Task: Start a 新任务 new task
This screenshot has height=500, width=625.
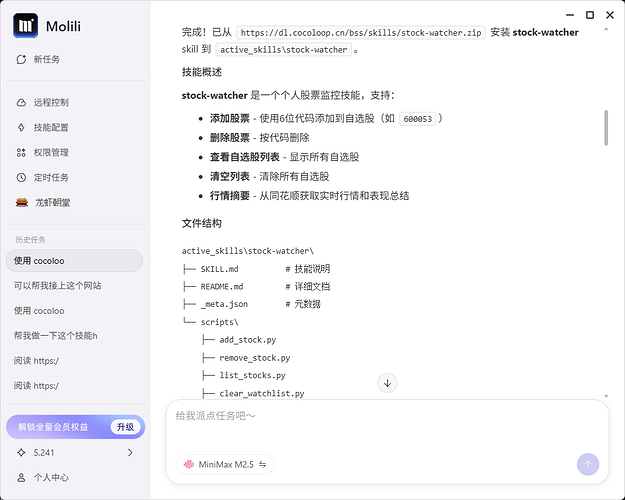Action: tap(47, 59)
